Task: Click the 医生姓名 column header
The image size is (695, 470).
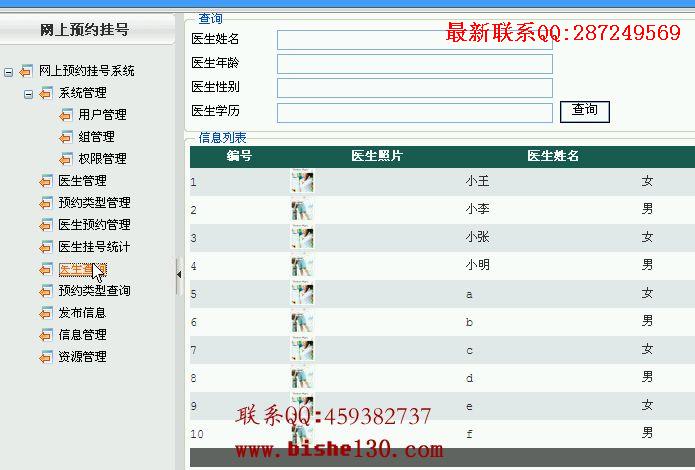Action: (x=553, y=156)
